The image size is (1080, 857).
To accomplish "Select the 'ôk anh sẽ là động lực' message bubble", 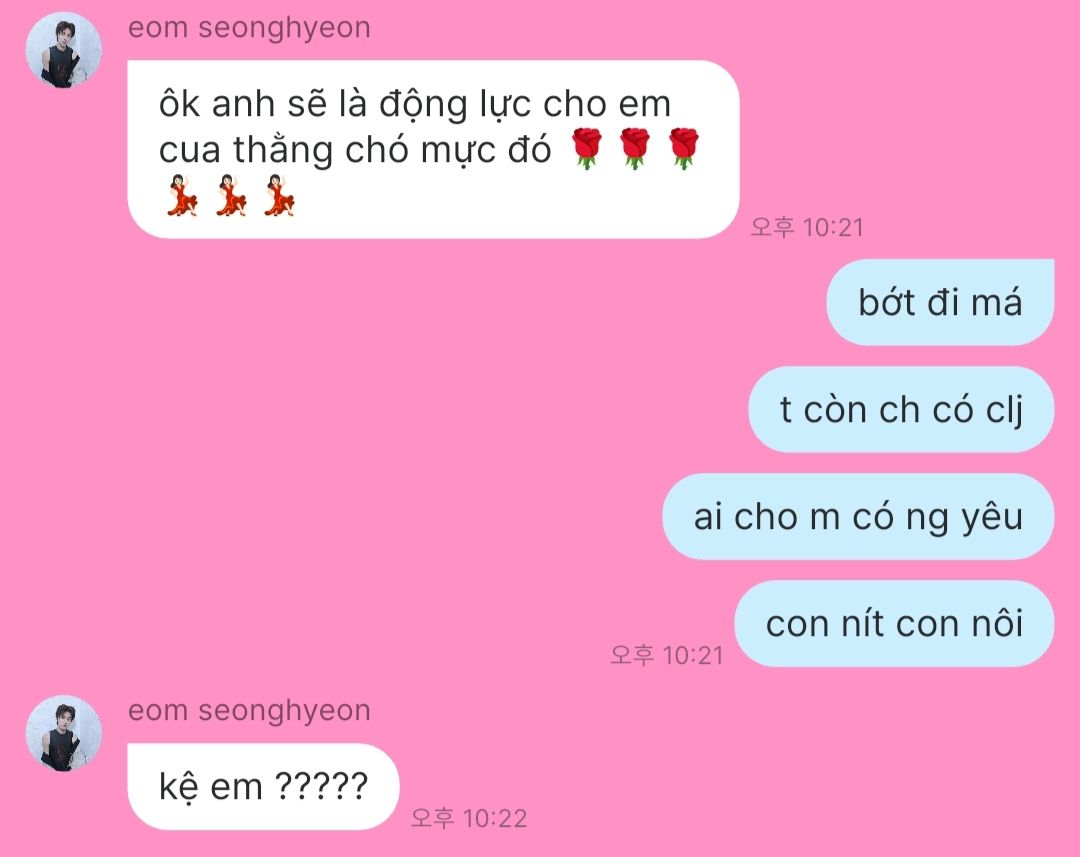I will 433,149.
